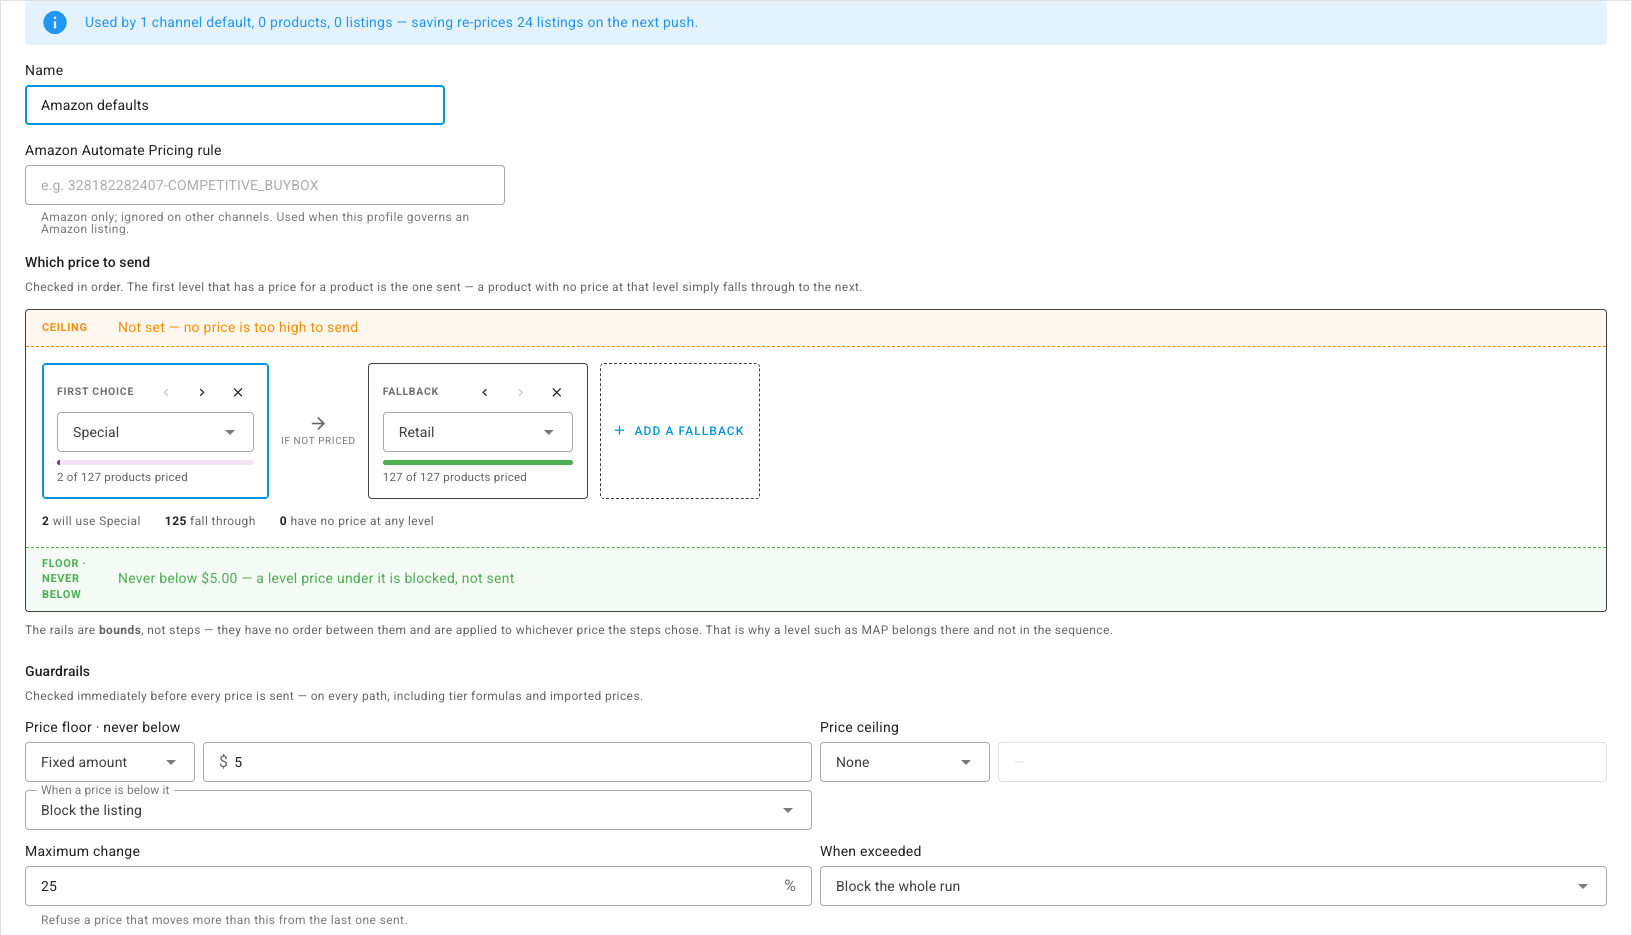
Task: Click the Amazon Automate Pricing rule field
Action: coord(265,185)
